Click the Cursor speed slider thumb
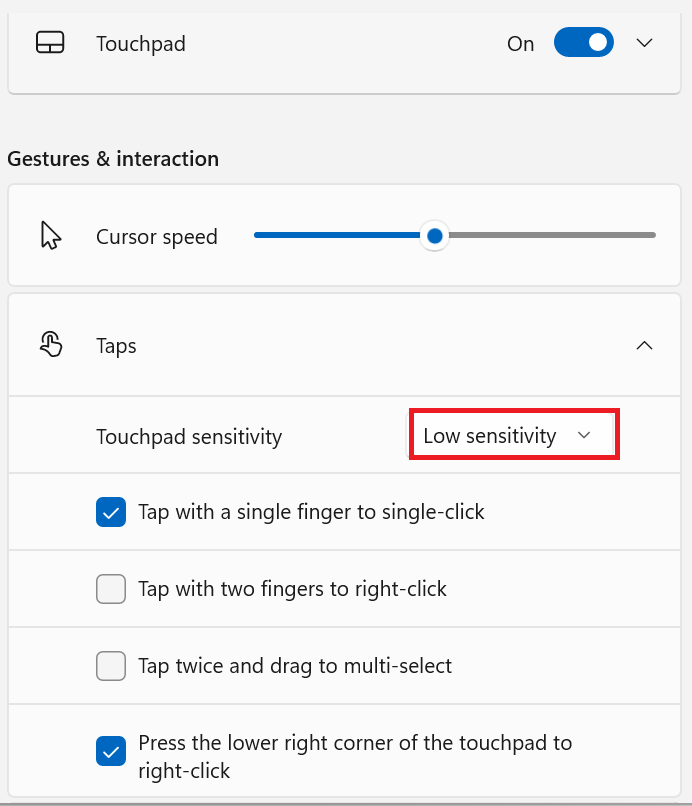692x806 pixels. 434,236
